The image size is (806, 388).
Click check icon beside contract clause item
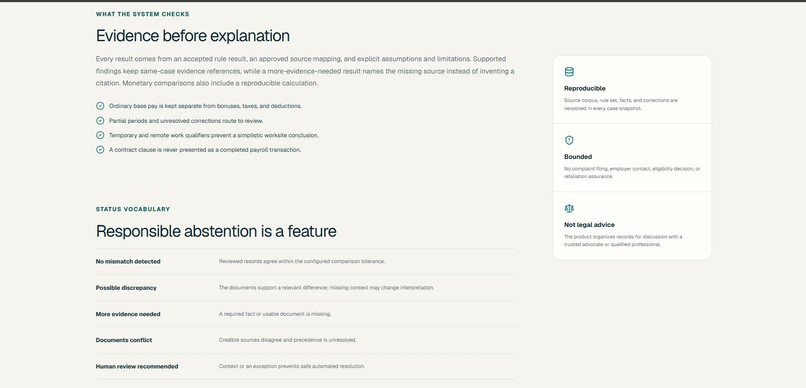tap(100, 150)
